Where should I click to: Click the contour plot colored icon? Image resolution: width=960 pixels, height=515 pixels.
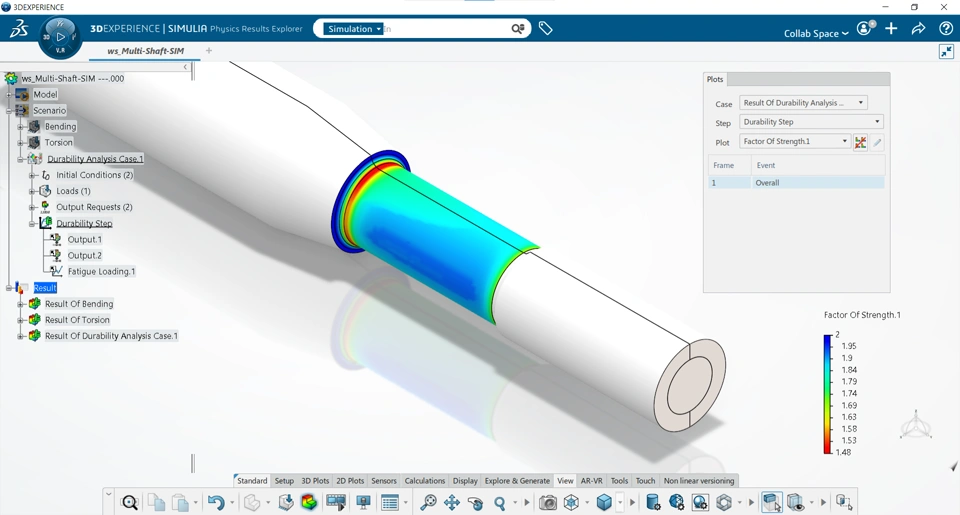[309, 503]
